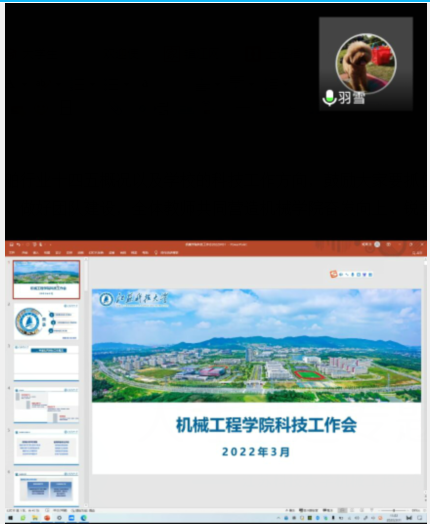Switch to Reading view icon in the status bar
This screenshot has height=524, width=430.
pos(362,511)
